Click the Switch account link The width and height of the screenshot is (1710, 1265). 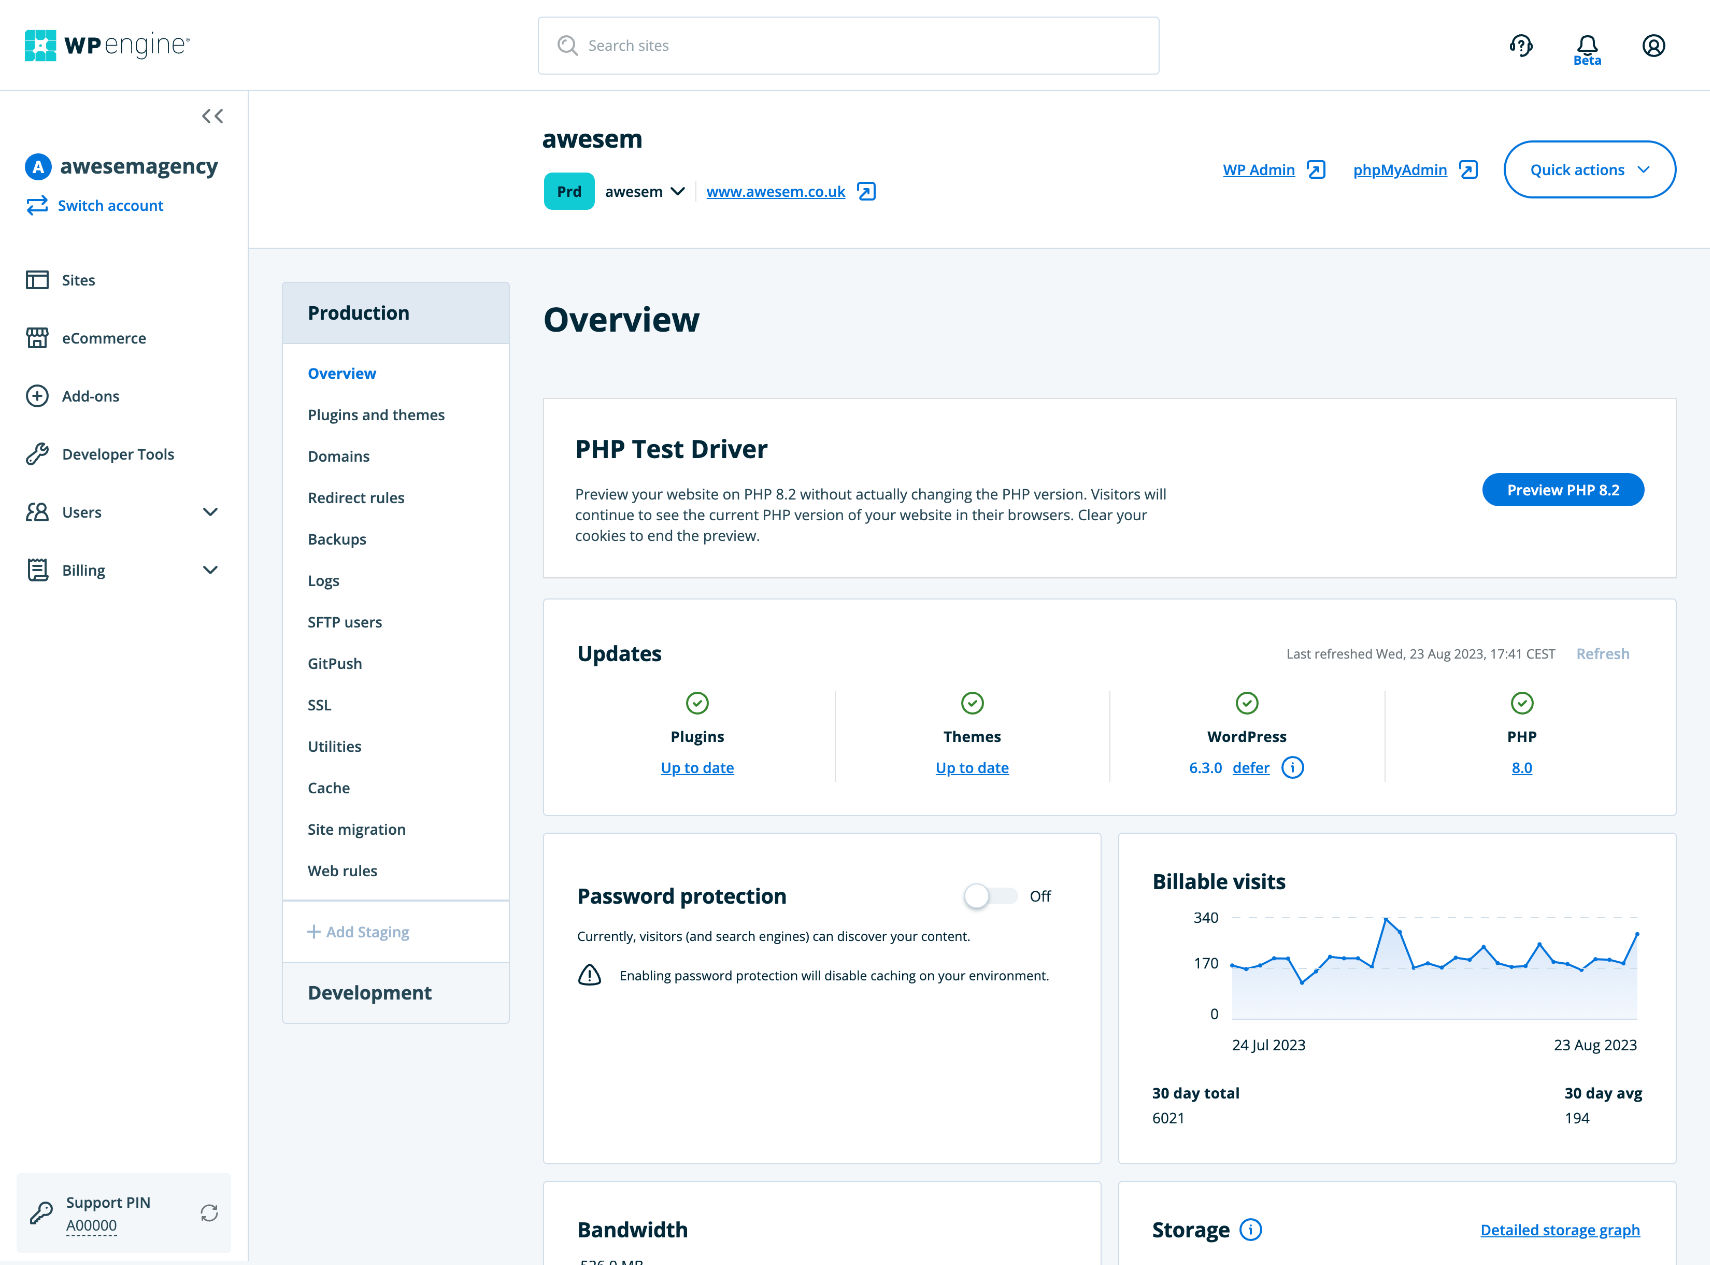pyautogui.click(x=110, y=205)
